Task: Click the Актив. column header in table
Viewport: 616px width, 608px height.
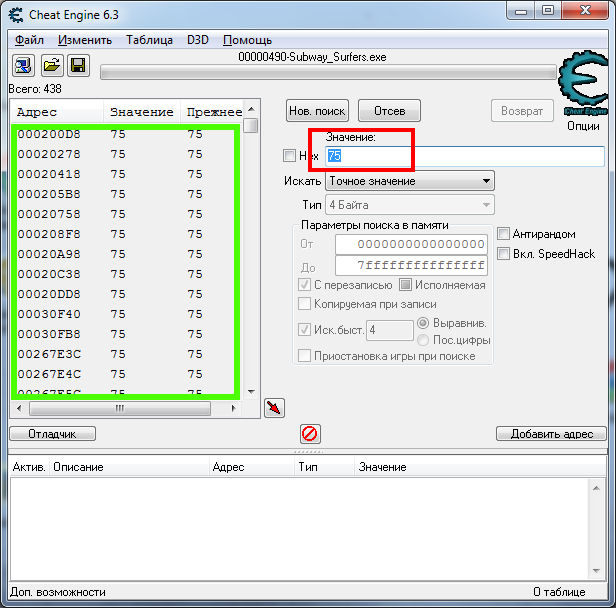Action: pyautogui.click(x=29, y=467)
